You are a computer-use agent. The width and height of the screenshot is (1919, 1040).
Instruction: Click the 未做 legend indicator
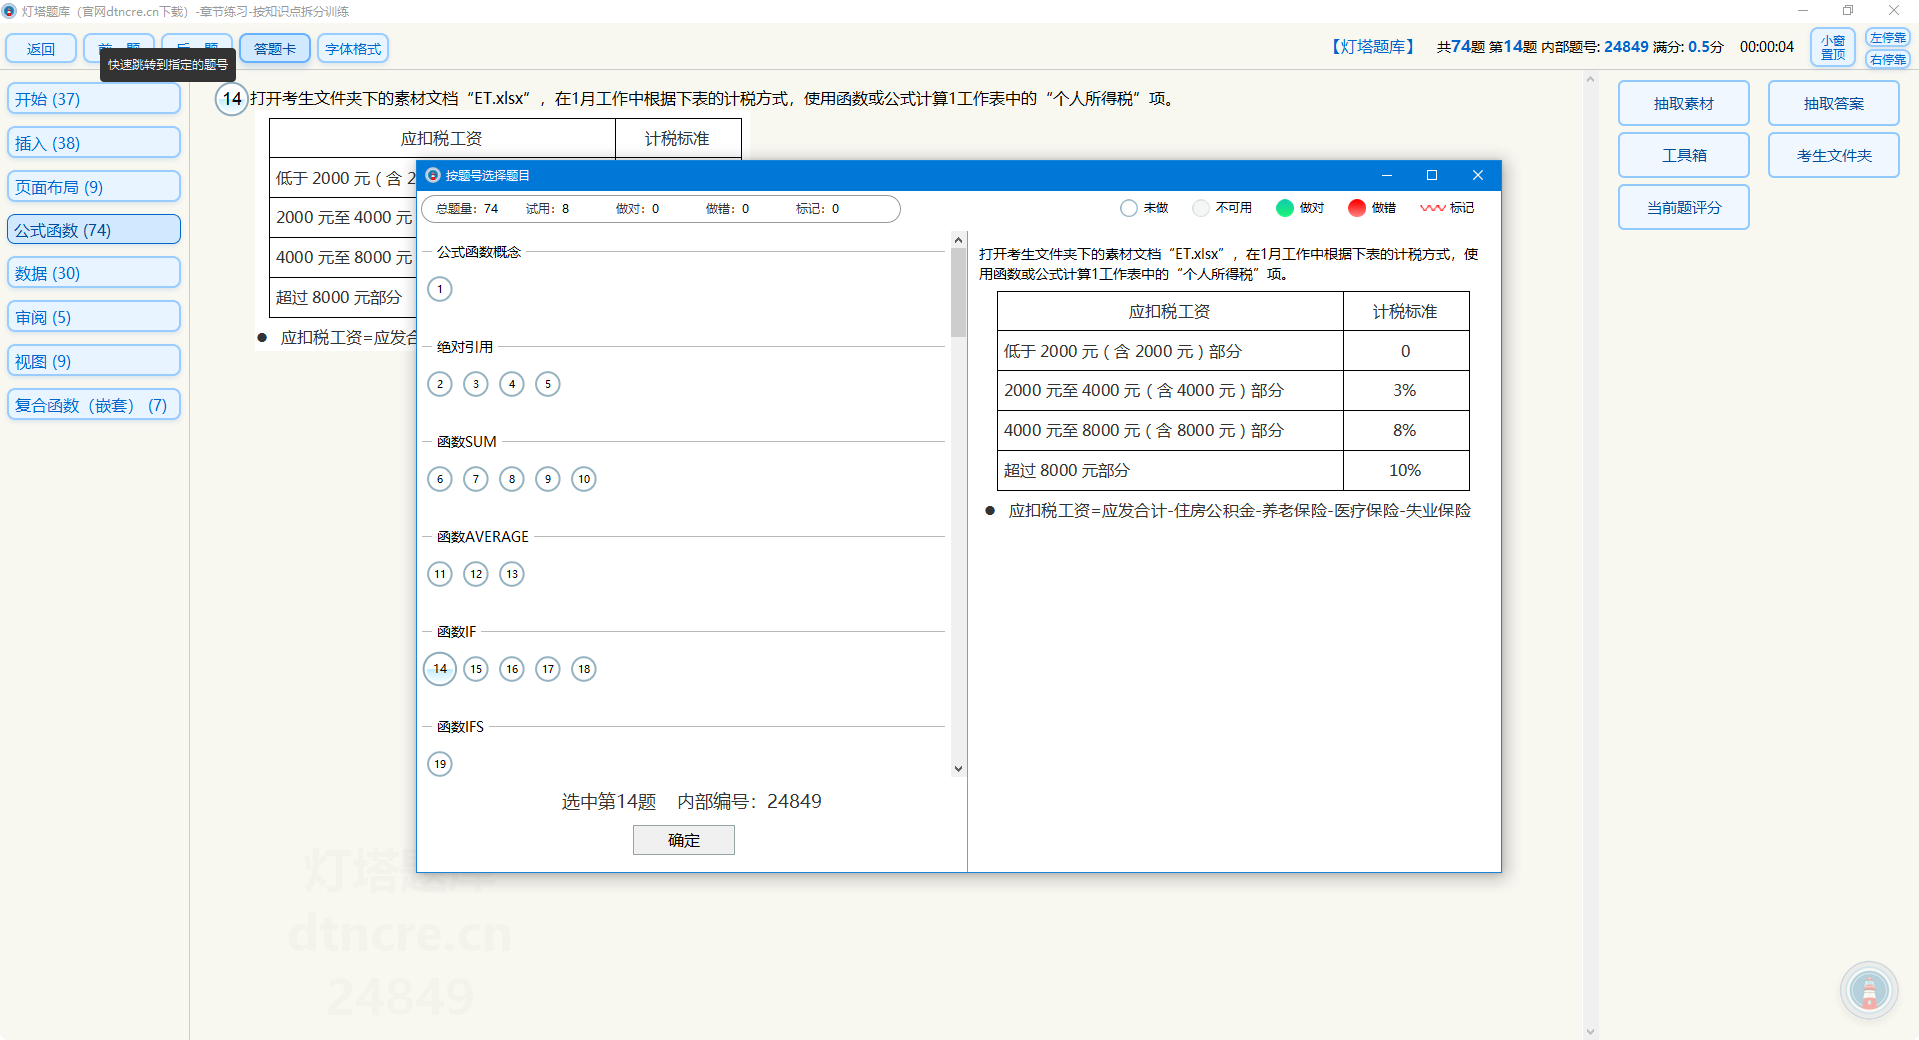(x=1129, y=208)
